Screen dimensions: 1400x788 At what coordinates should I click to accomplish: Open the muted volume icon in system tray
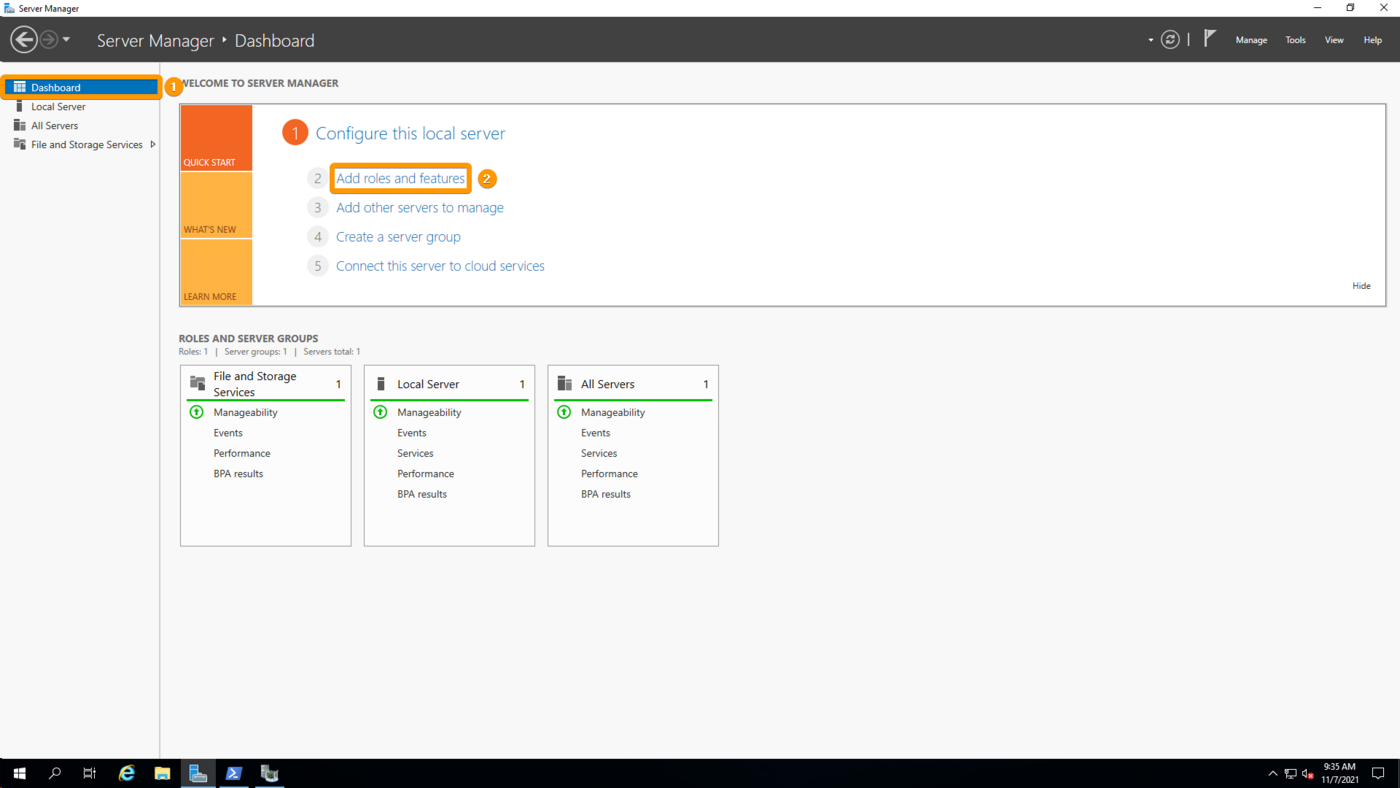click(1307, 773)
